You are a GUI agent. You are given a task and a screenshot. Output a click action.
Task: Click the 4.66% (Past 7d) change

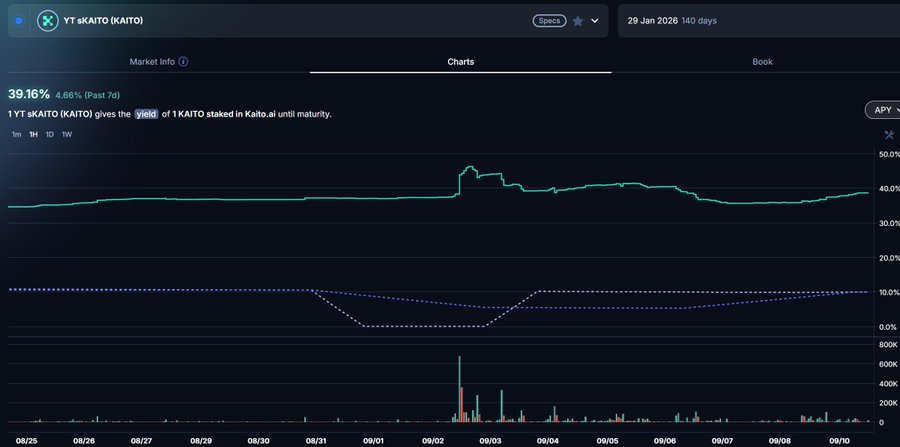(x=88, y=95)
